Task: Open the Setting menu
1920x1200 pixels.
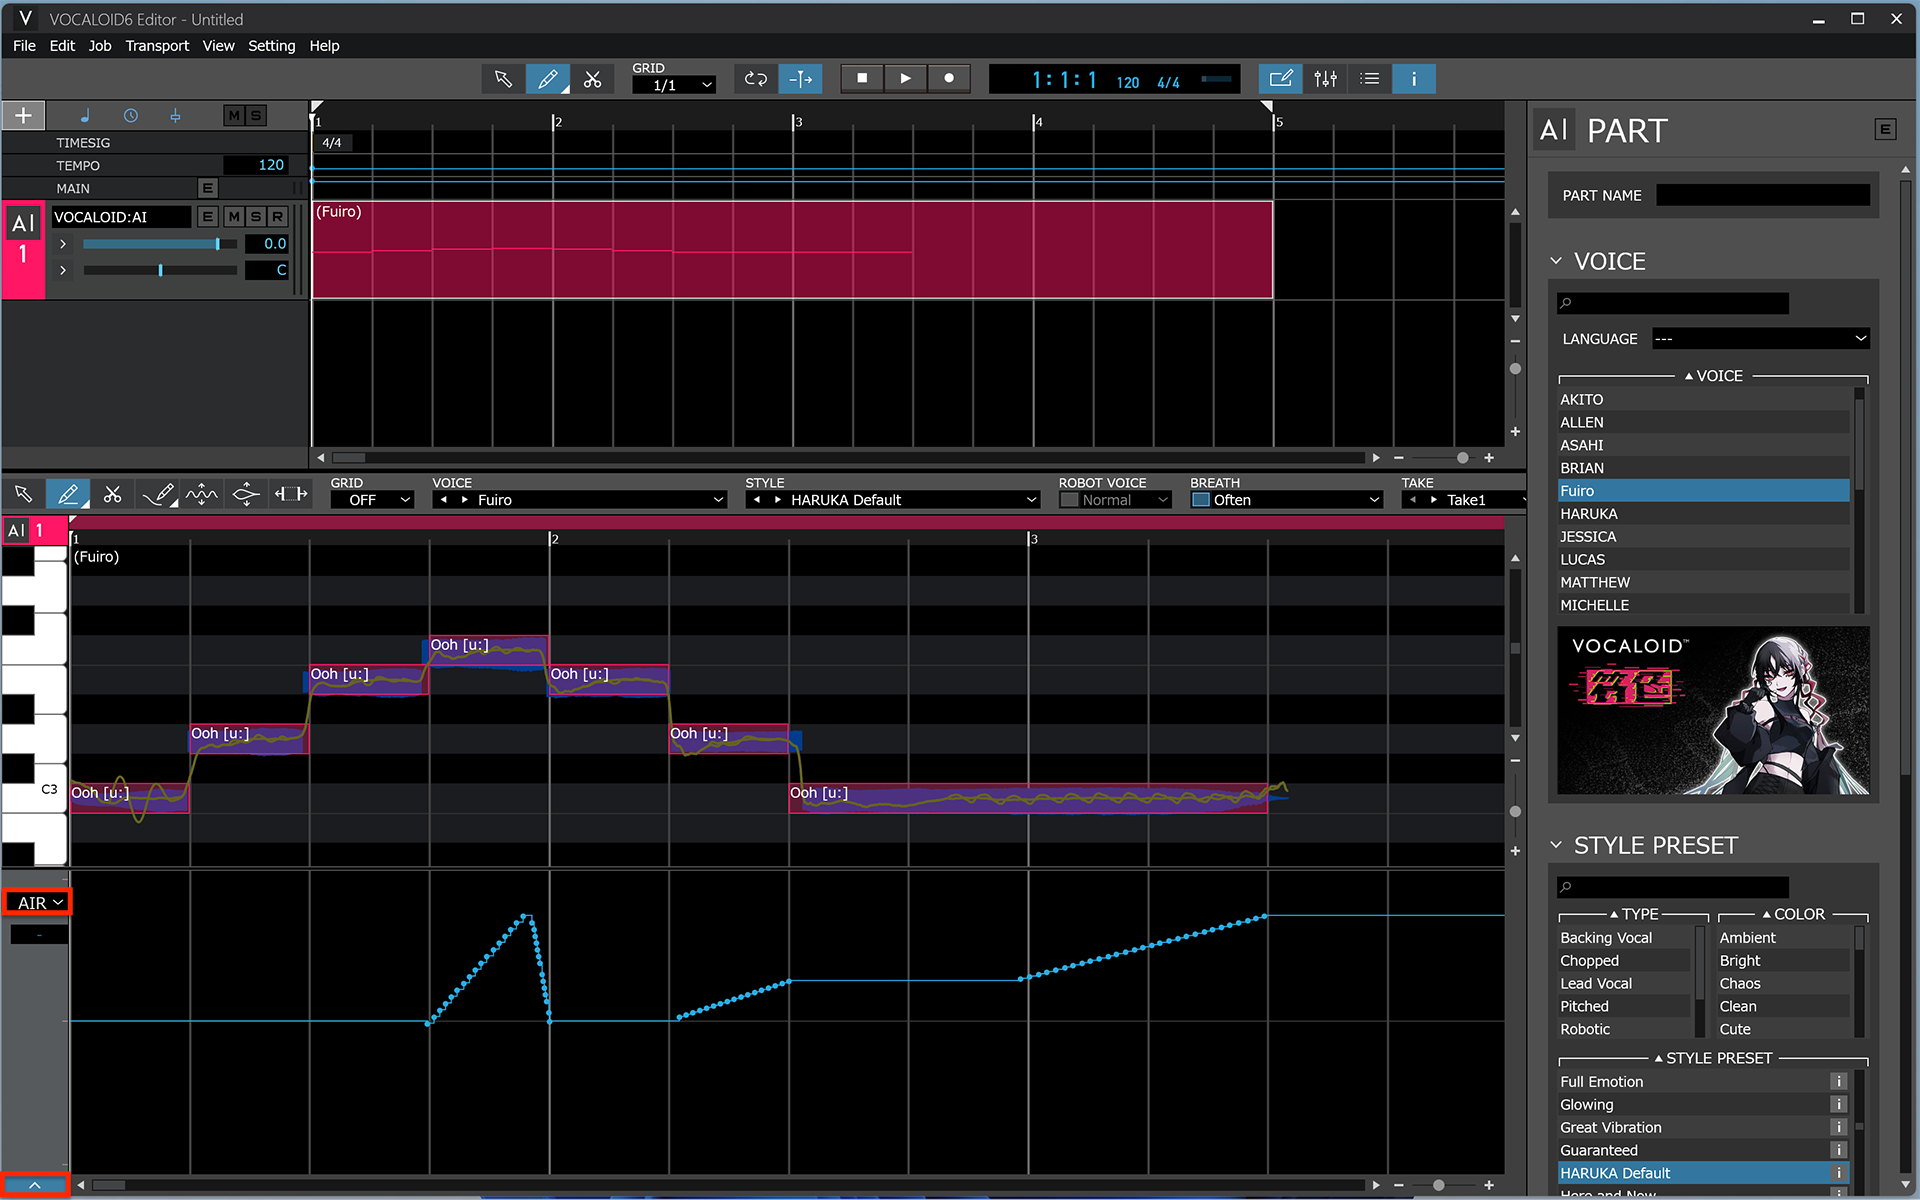Action: (271, 45)
